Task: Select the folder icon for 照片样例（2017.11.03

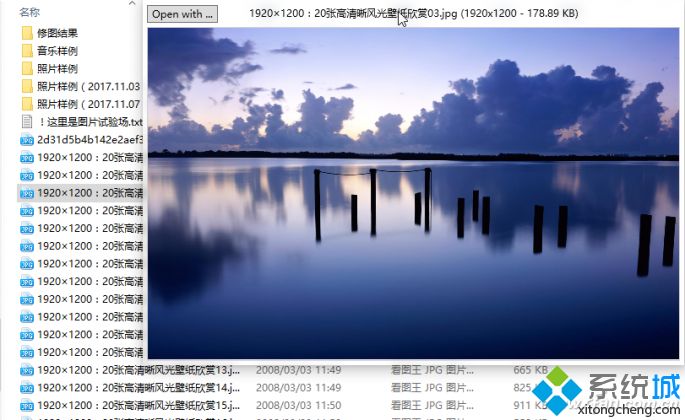Action: (27, 87)
